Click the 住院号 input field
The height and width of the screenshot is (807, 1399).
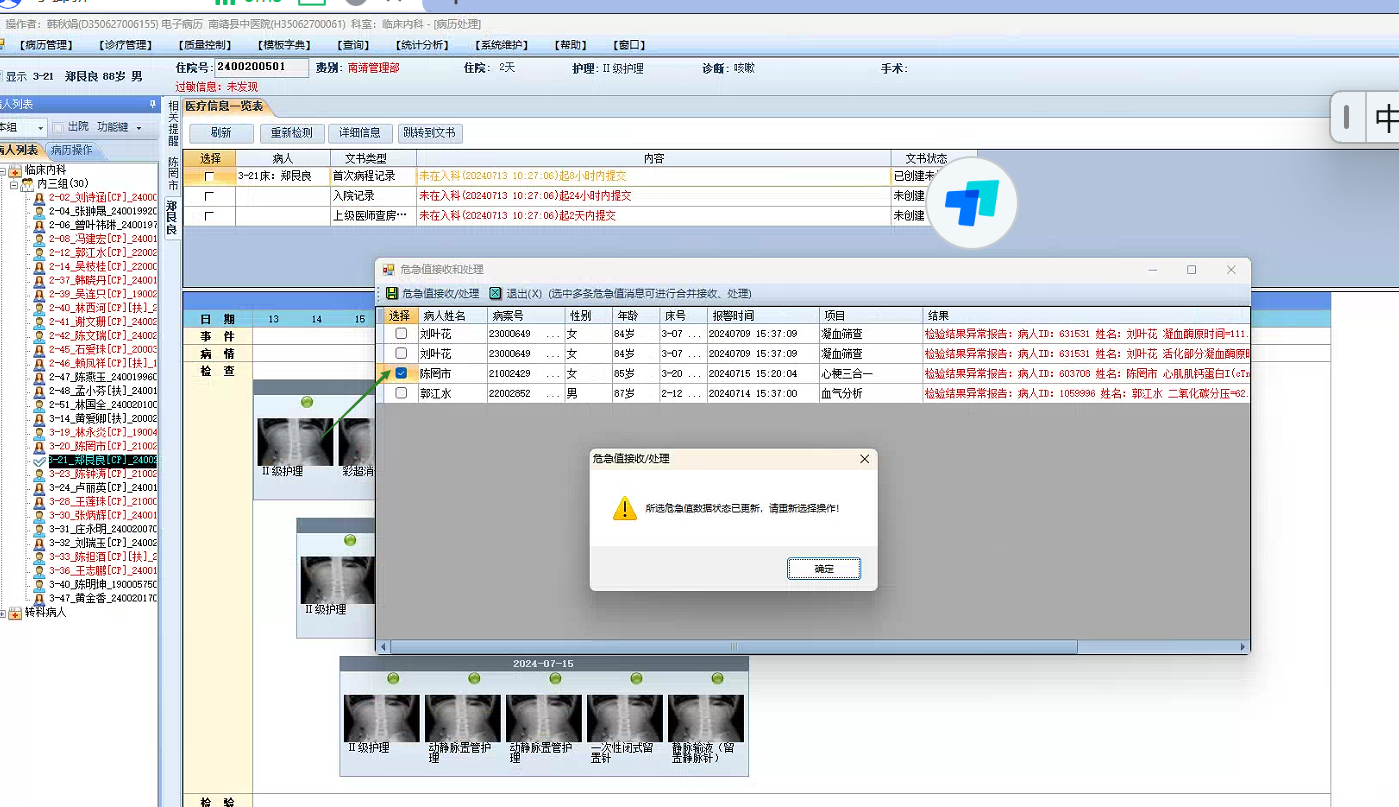coord(262,68)
